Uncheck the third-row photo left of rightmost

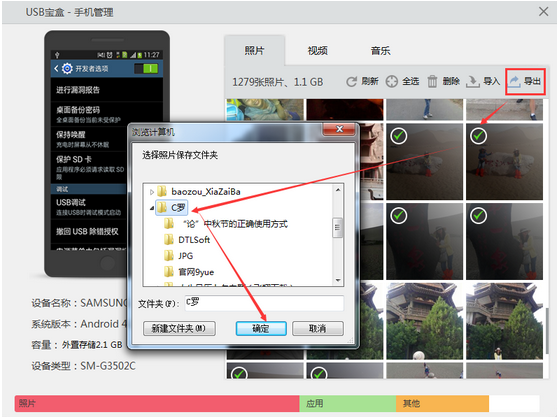pos(399,216)
